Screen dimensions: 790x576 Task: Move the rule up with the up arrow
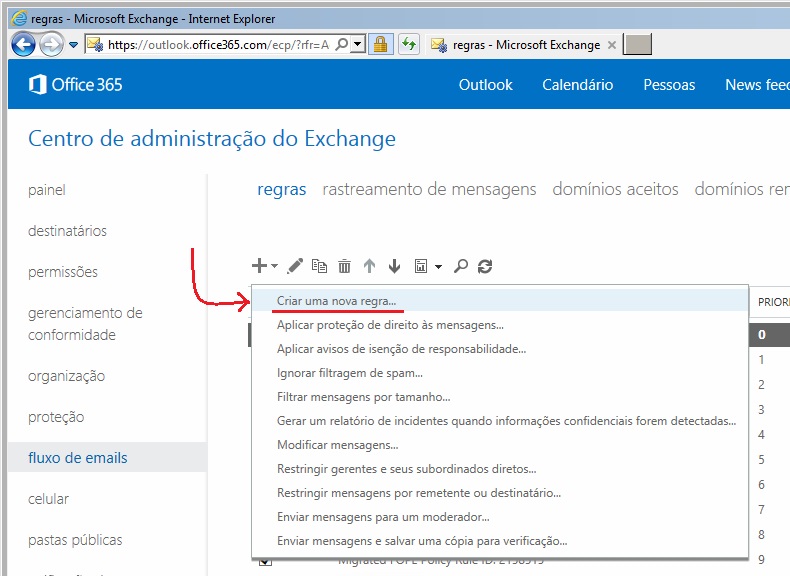369,266
